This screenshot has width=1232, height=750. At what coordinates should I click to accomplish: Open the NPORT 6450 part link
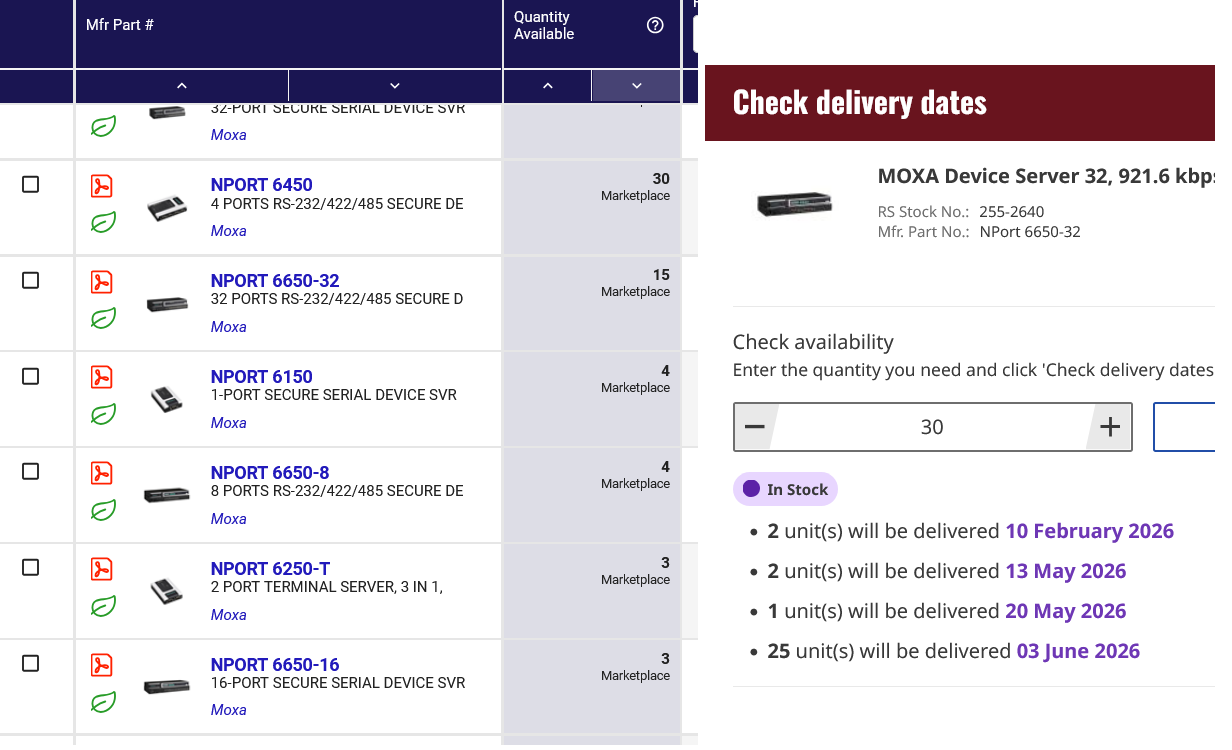coord(262,185)
